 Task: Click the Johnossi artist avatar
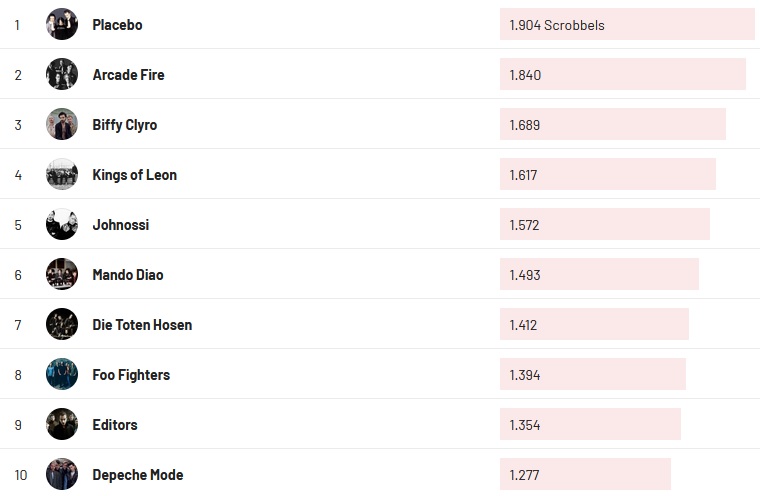coord(62,224)
